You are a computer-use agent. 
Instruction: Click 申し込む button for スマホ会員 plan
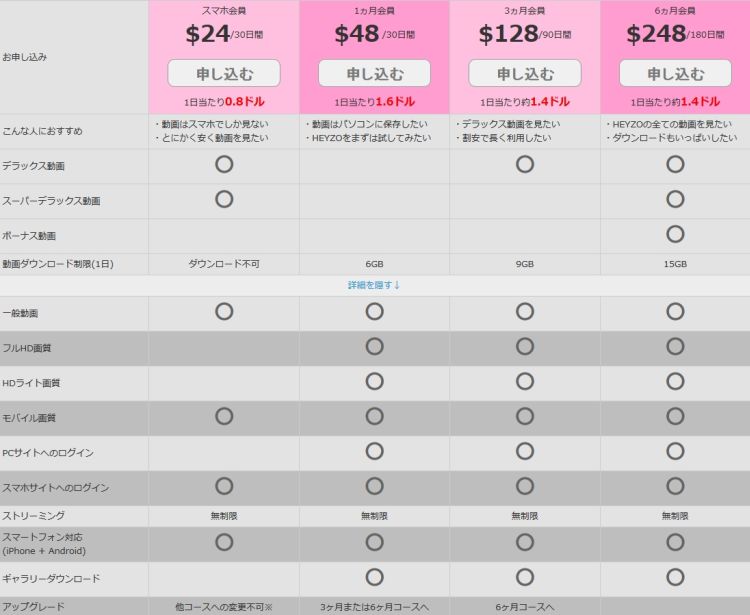point(224,73)
